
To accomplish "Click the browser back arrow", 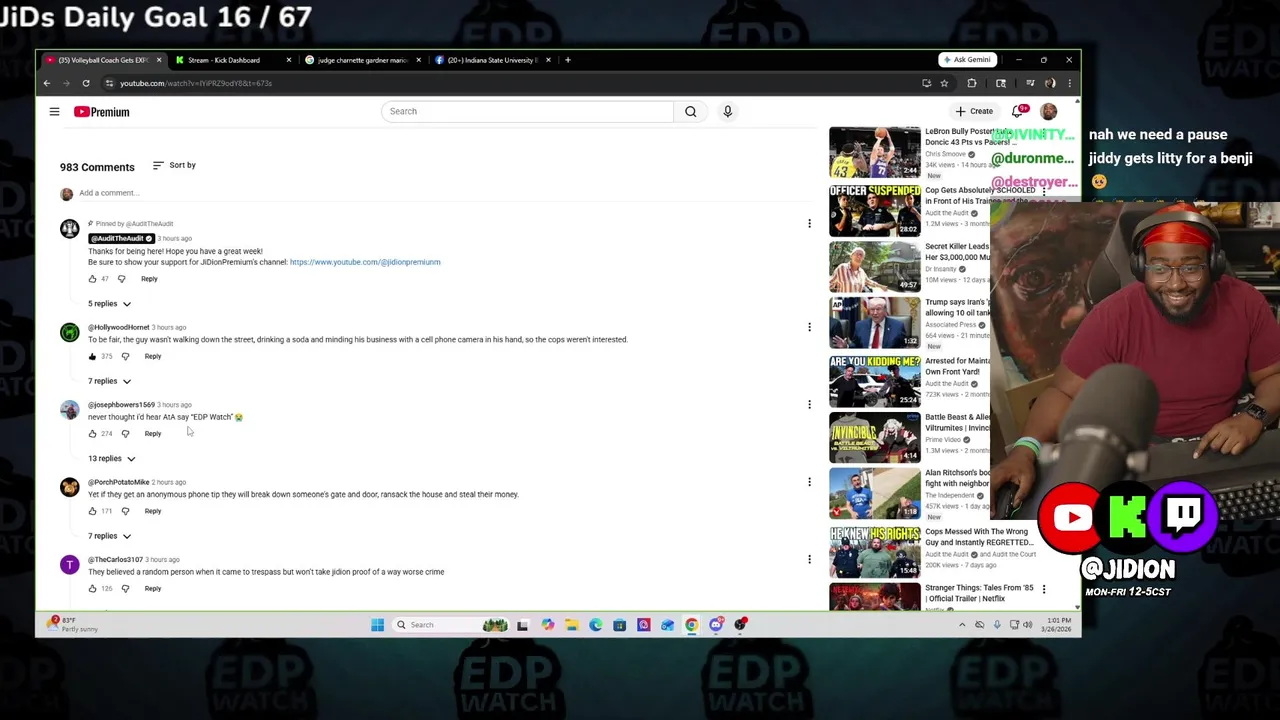I will click(x=46, y=83).
